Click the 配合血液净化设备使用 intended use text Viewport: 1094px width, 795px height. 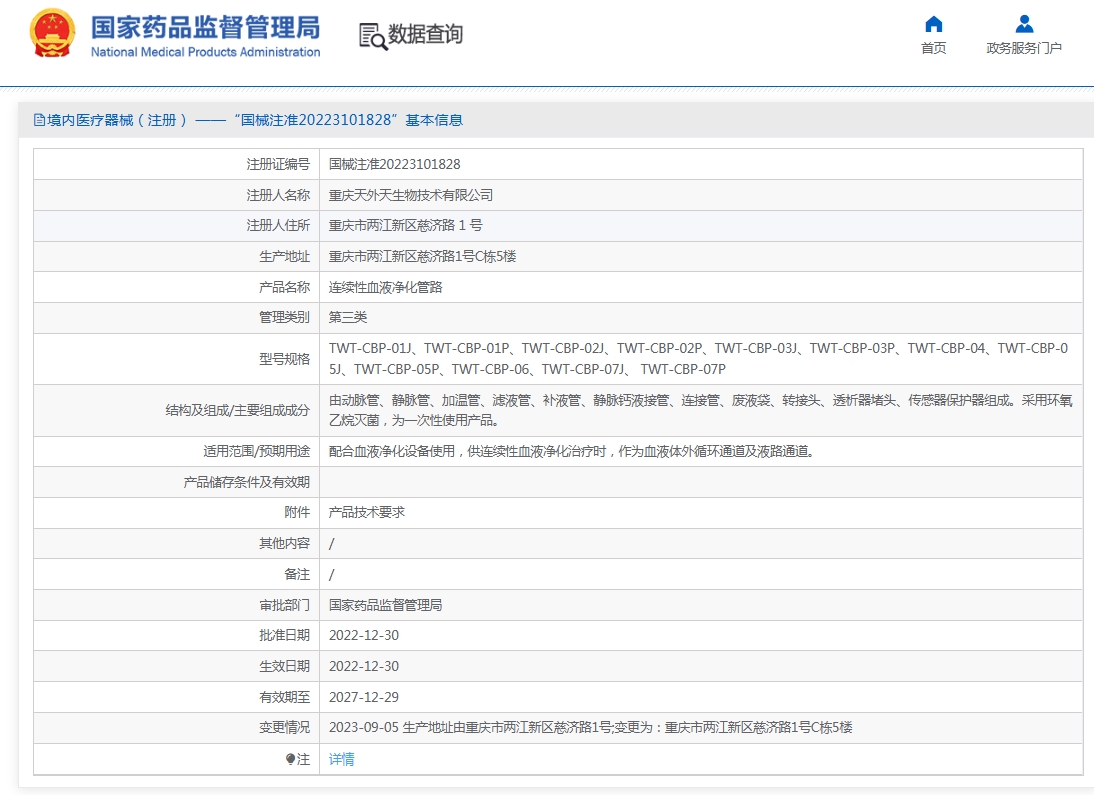(571, 452)
